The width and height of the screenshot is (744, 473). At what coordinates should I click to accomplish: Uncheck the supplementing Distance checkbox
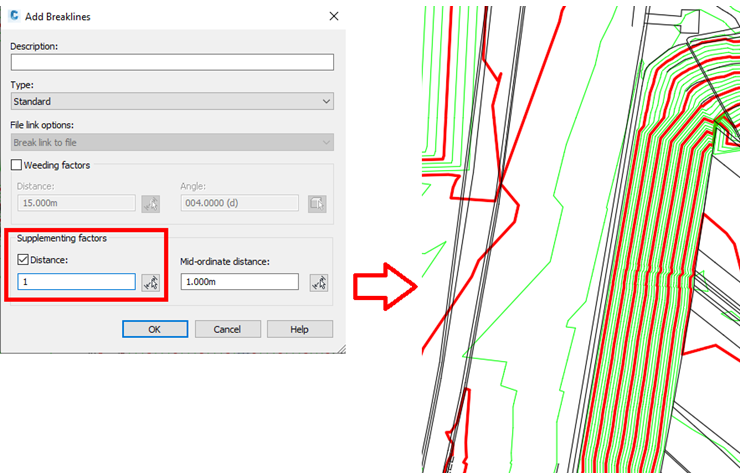pyautogui.click(x=22, y=260)
